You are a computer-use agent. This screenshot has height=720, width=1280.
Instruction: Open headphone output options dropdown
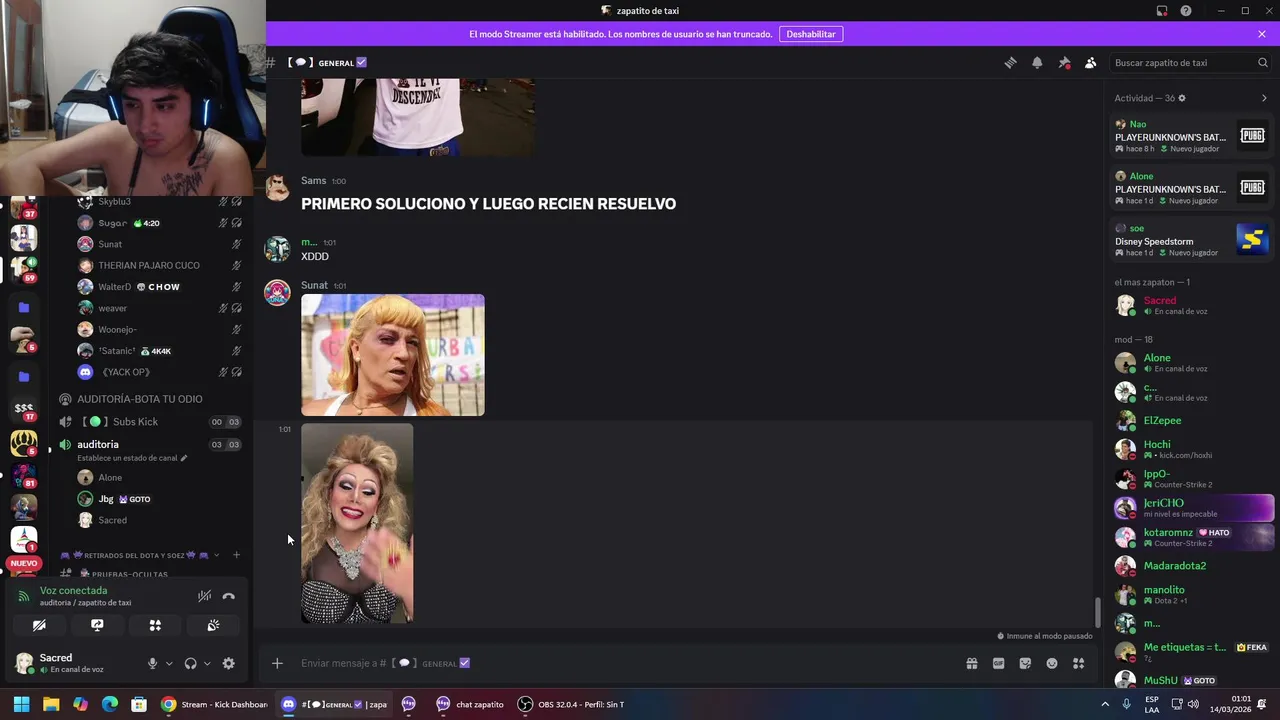[x=207, y=663]
